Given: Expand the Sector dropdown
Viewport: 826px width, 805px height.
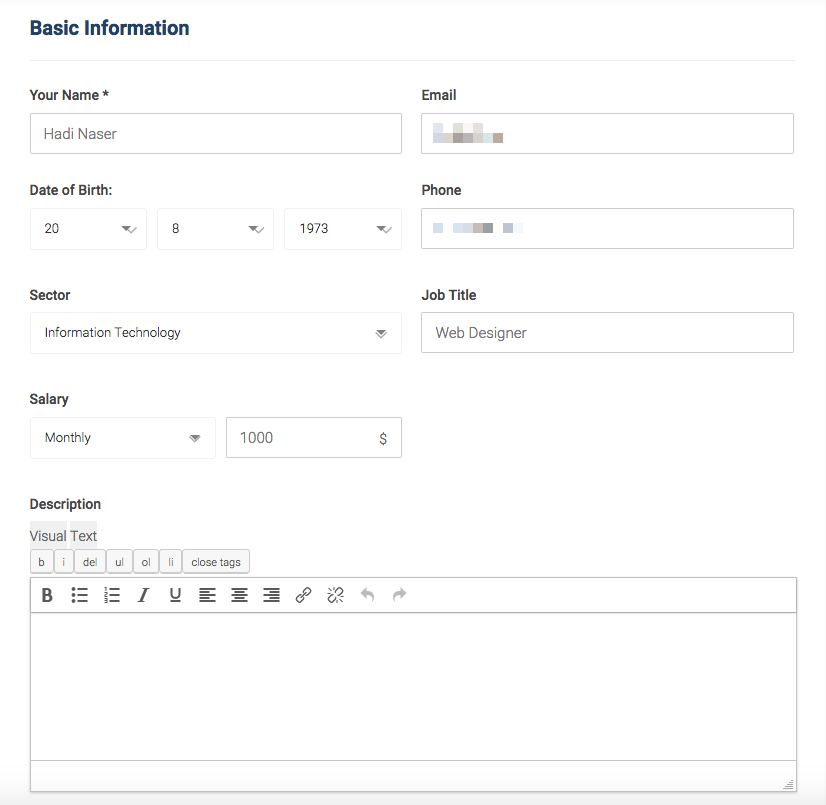Looking at the screenshot, I should click(x=215, y=333).
